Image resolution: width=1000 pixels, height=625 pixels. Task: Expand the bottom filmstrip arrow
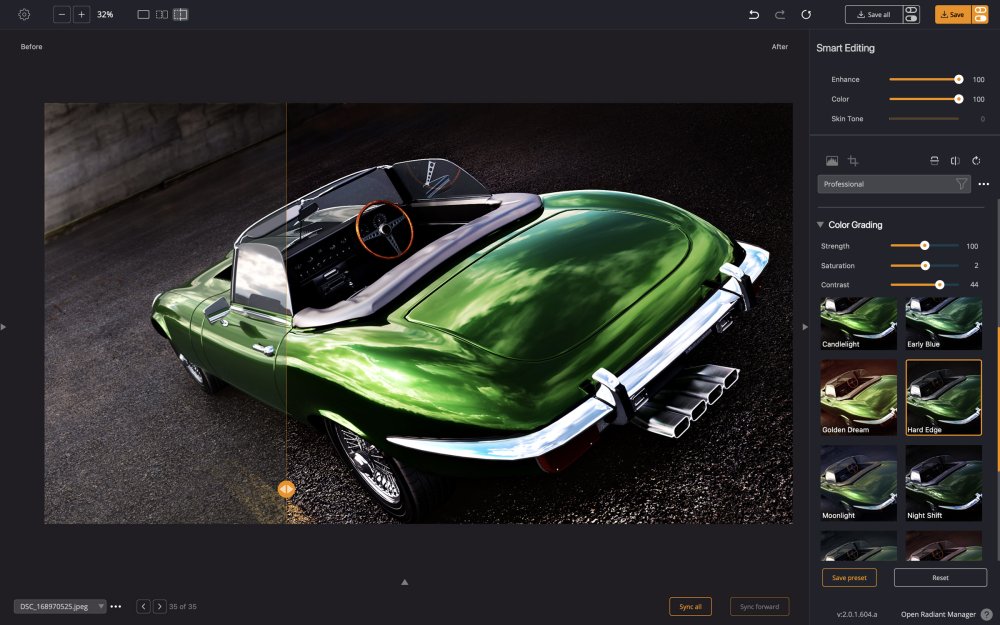404,582
